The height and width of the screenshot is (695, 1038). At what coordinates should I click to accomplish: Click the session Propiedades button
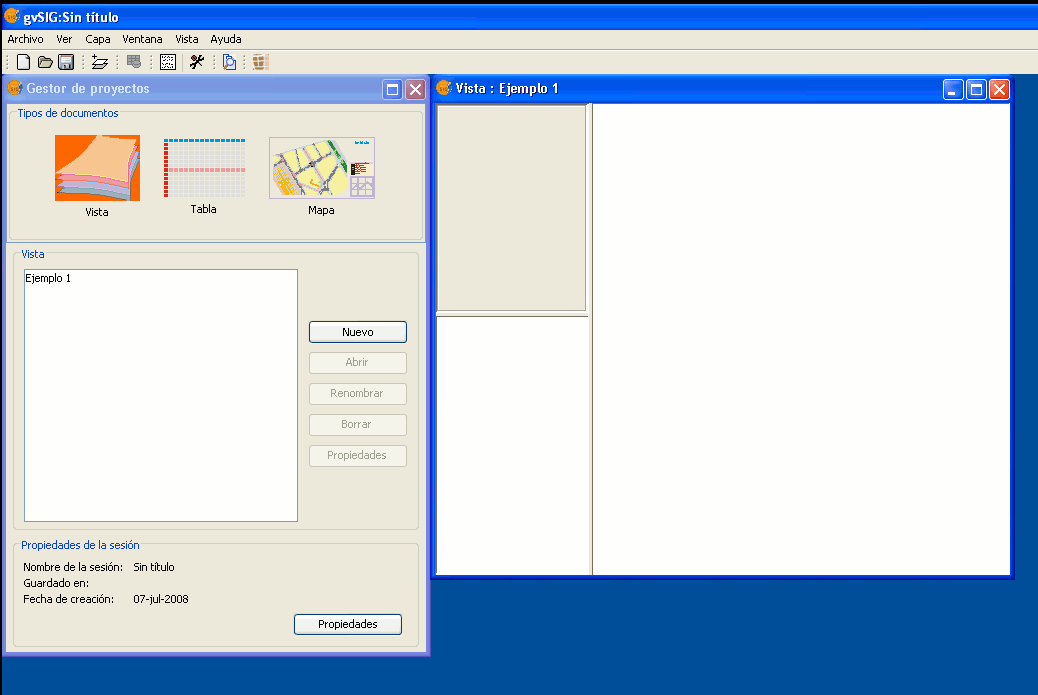[348, 624]
